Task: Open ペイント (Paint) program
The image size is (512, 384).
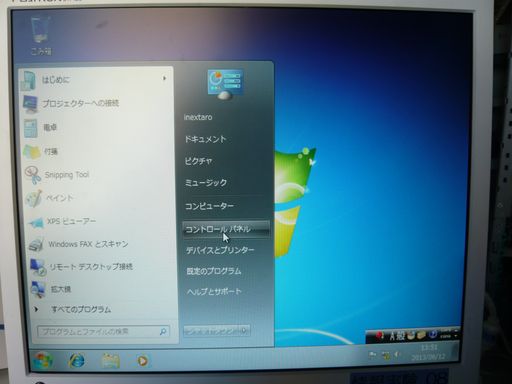Action: (49, 198)
